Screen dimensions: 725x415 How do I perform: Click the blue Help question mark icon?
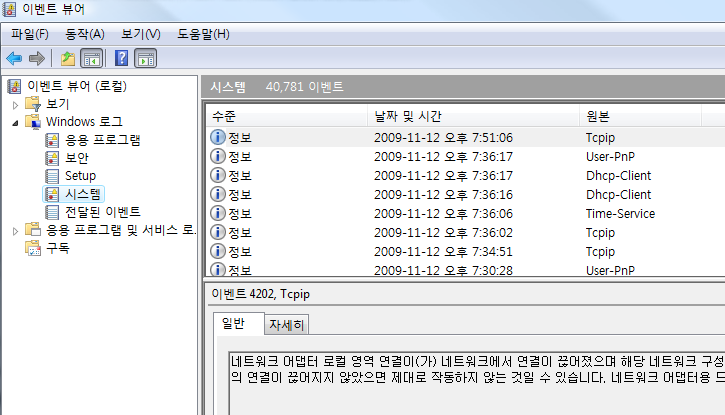tap(121, 59)
